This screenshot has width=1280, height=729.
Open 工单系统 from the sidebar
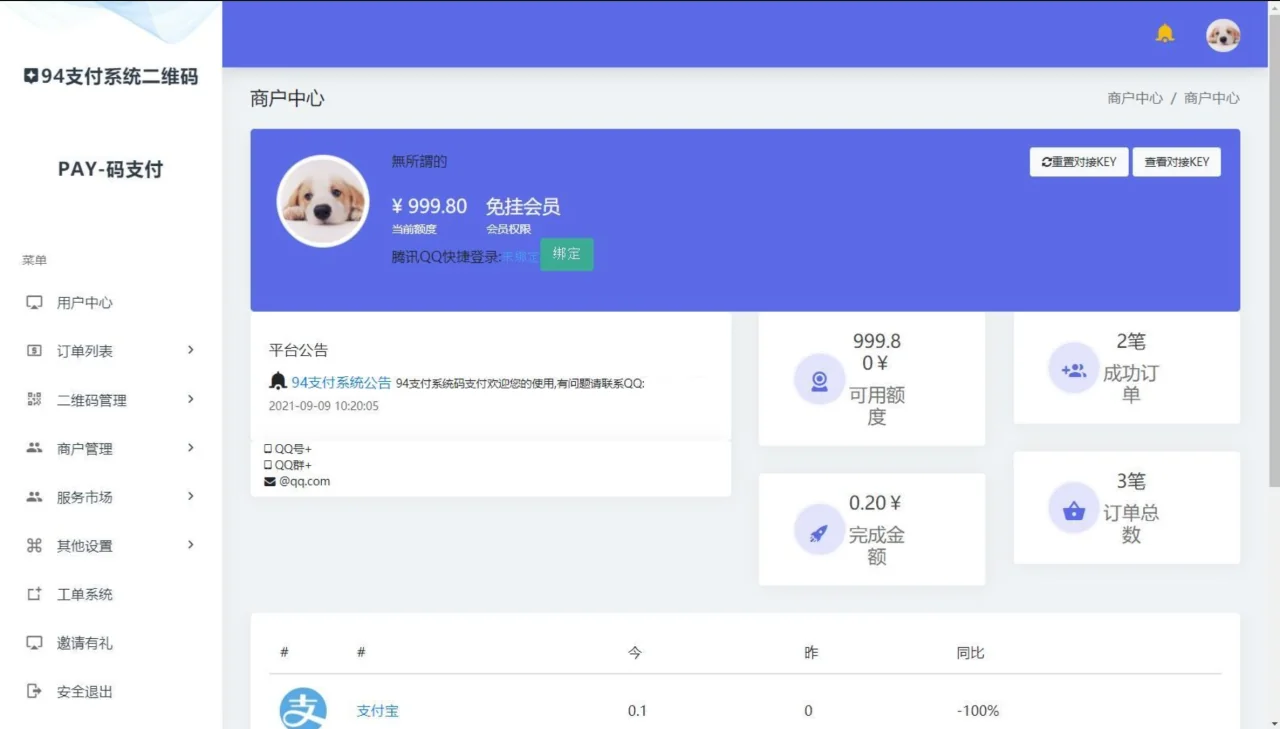pyautogui.click(x=85, y=595)
